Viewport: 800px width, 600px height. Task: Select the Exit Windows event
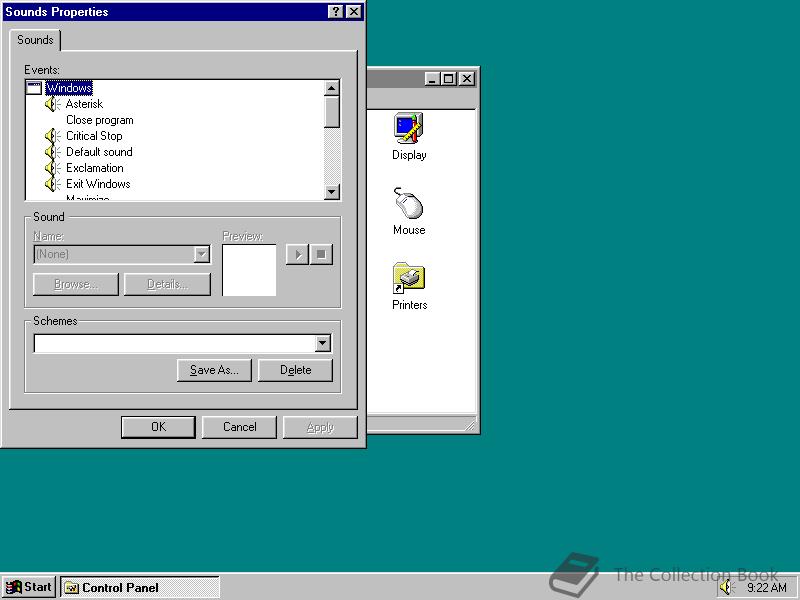pos(98,184)
